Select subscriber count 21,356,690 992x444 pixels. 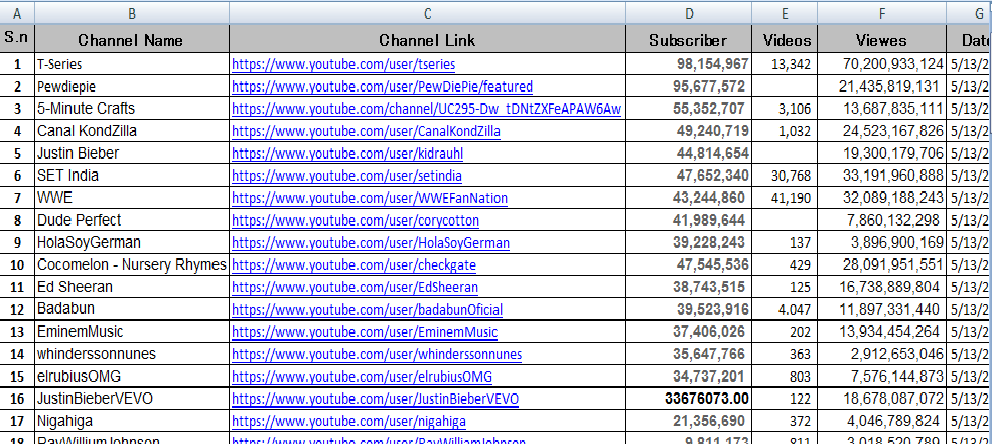click(689, 421)
